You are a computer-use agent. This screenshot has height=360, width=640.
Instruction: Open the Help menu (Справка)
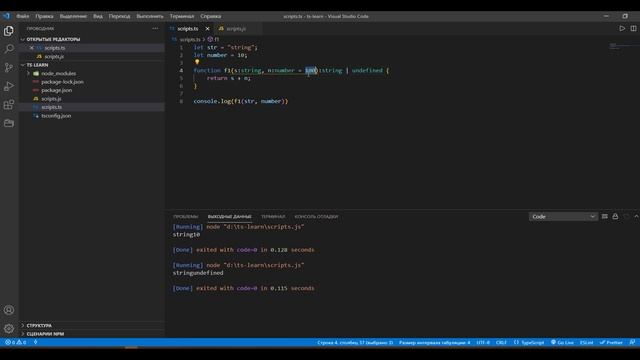(x=211, y=16)
